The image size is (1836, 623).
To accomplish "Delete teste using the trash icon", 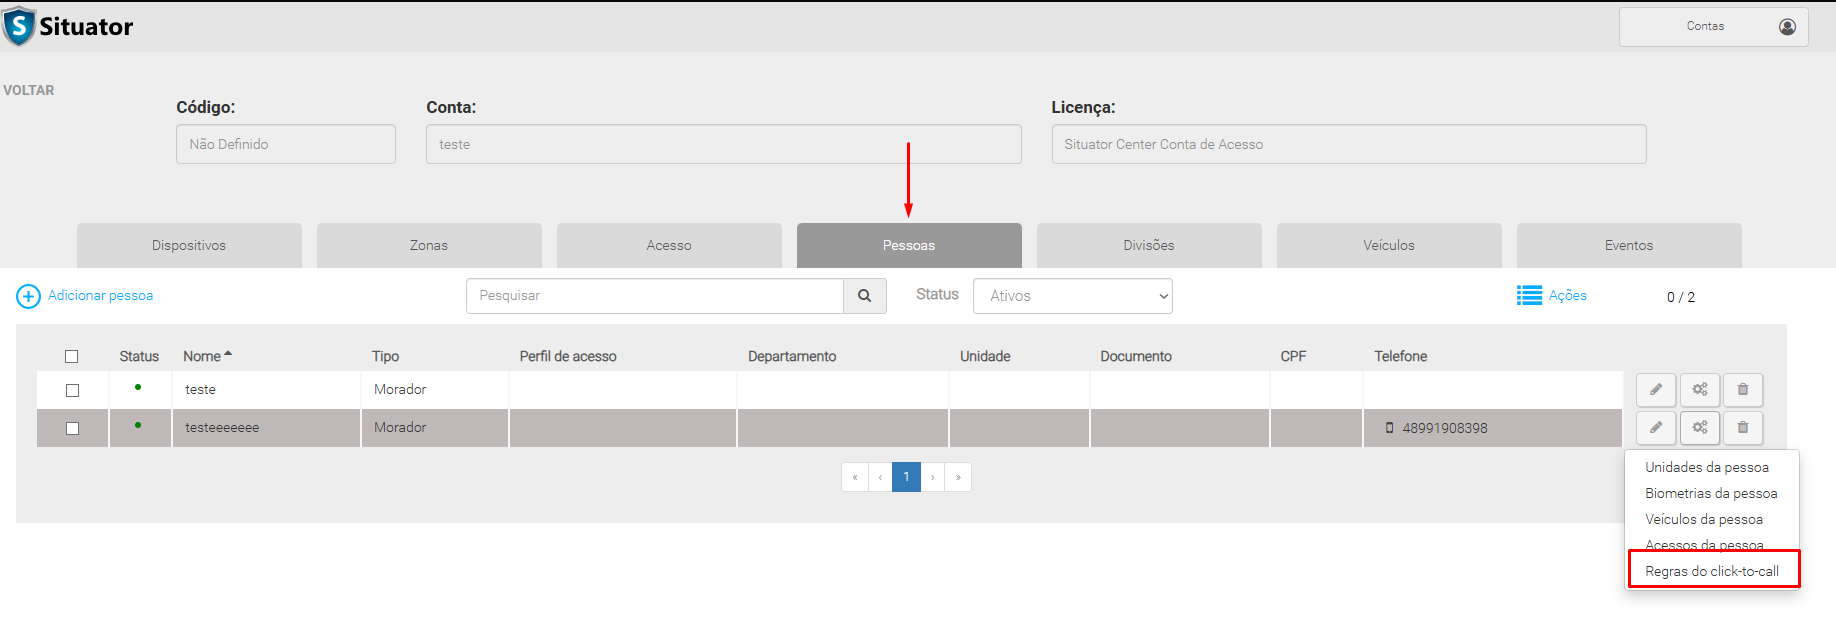I will tap(1743, 390).
